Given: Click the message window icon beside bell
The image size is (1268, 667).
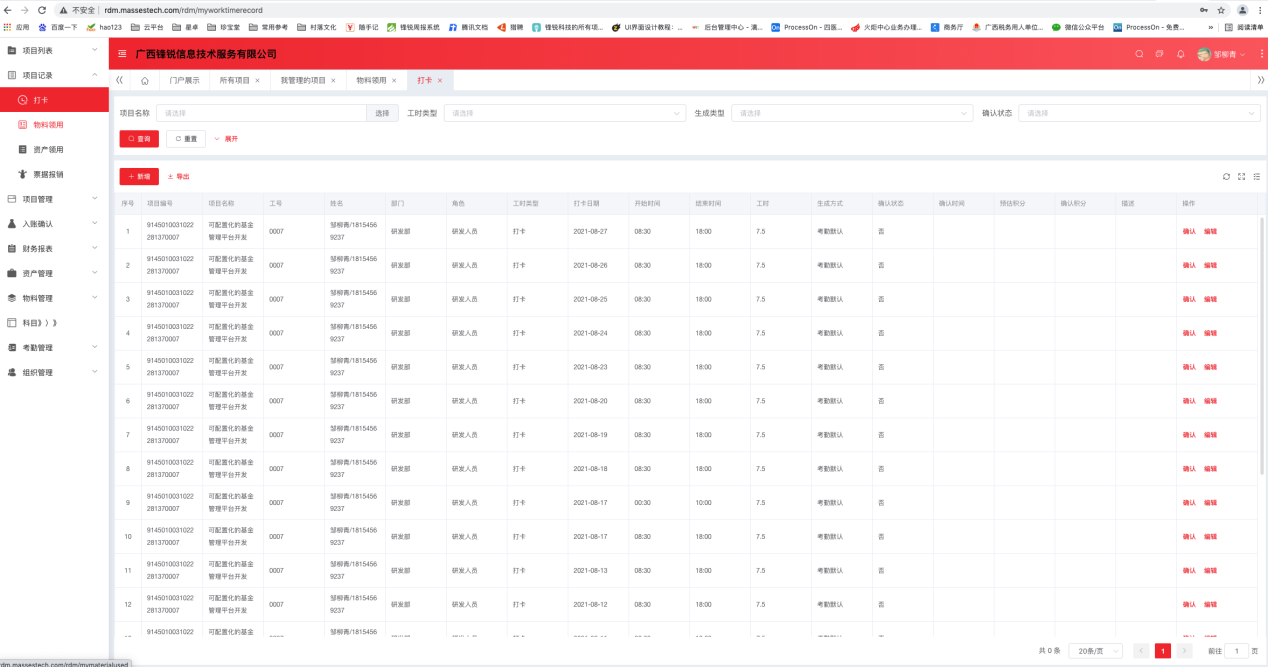Looking at the screenshot, I should pyautogui.click(x=1159, y=54).
